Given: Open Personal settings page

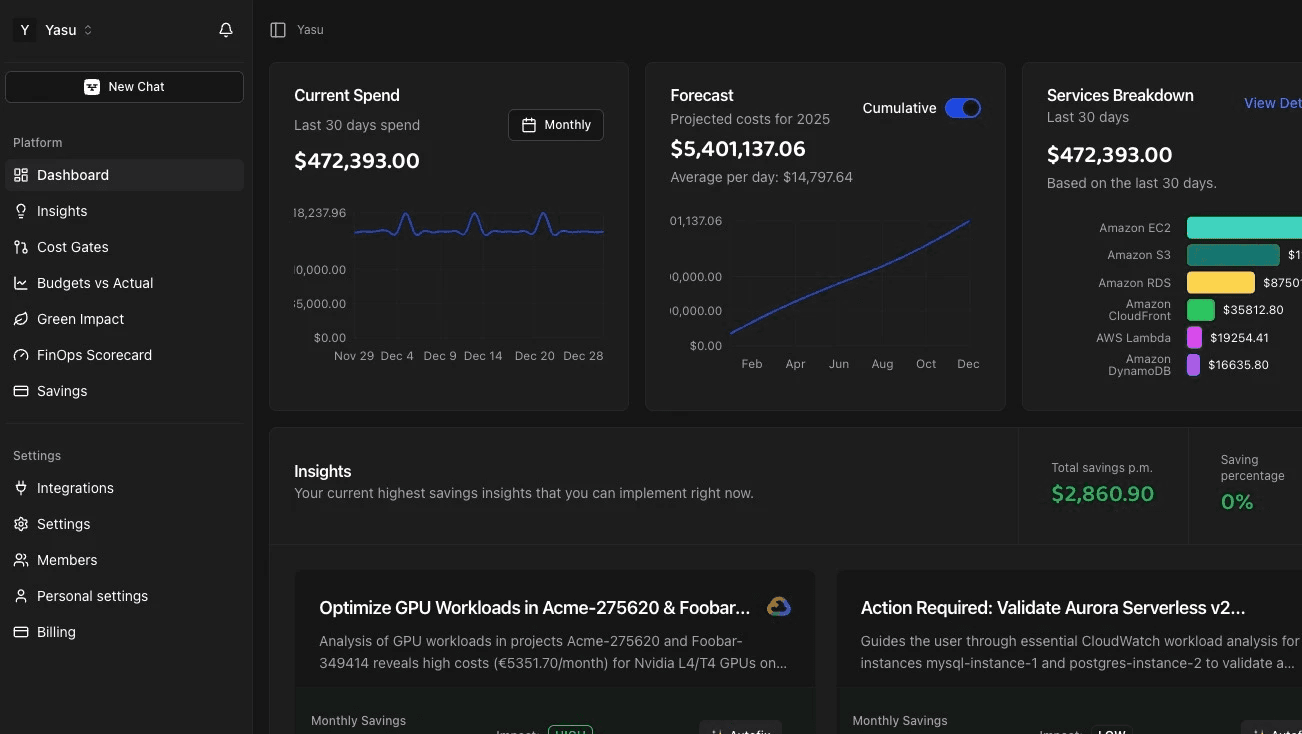Looking at the screenshot, I should tap(125, 596).
